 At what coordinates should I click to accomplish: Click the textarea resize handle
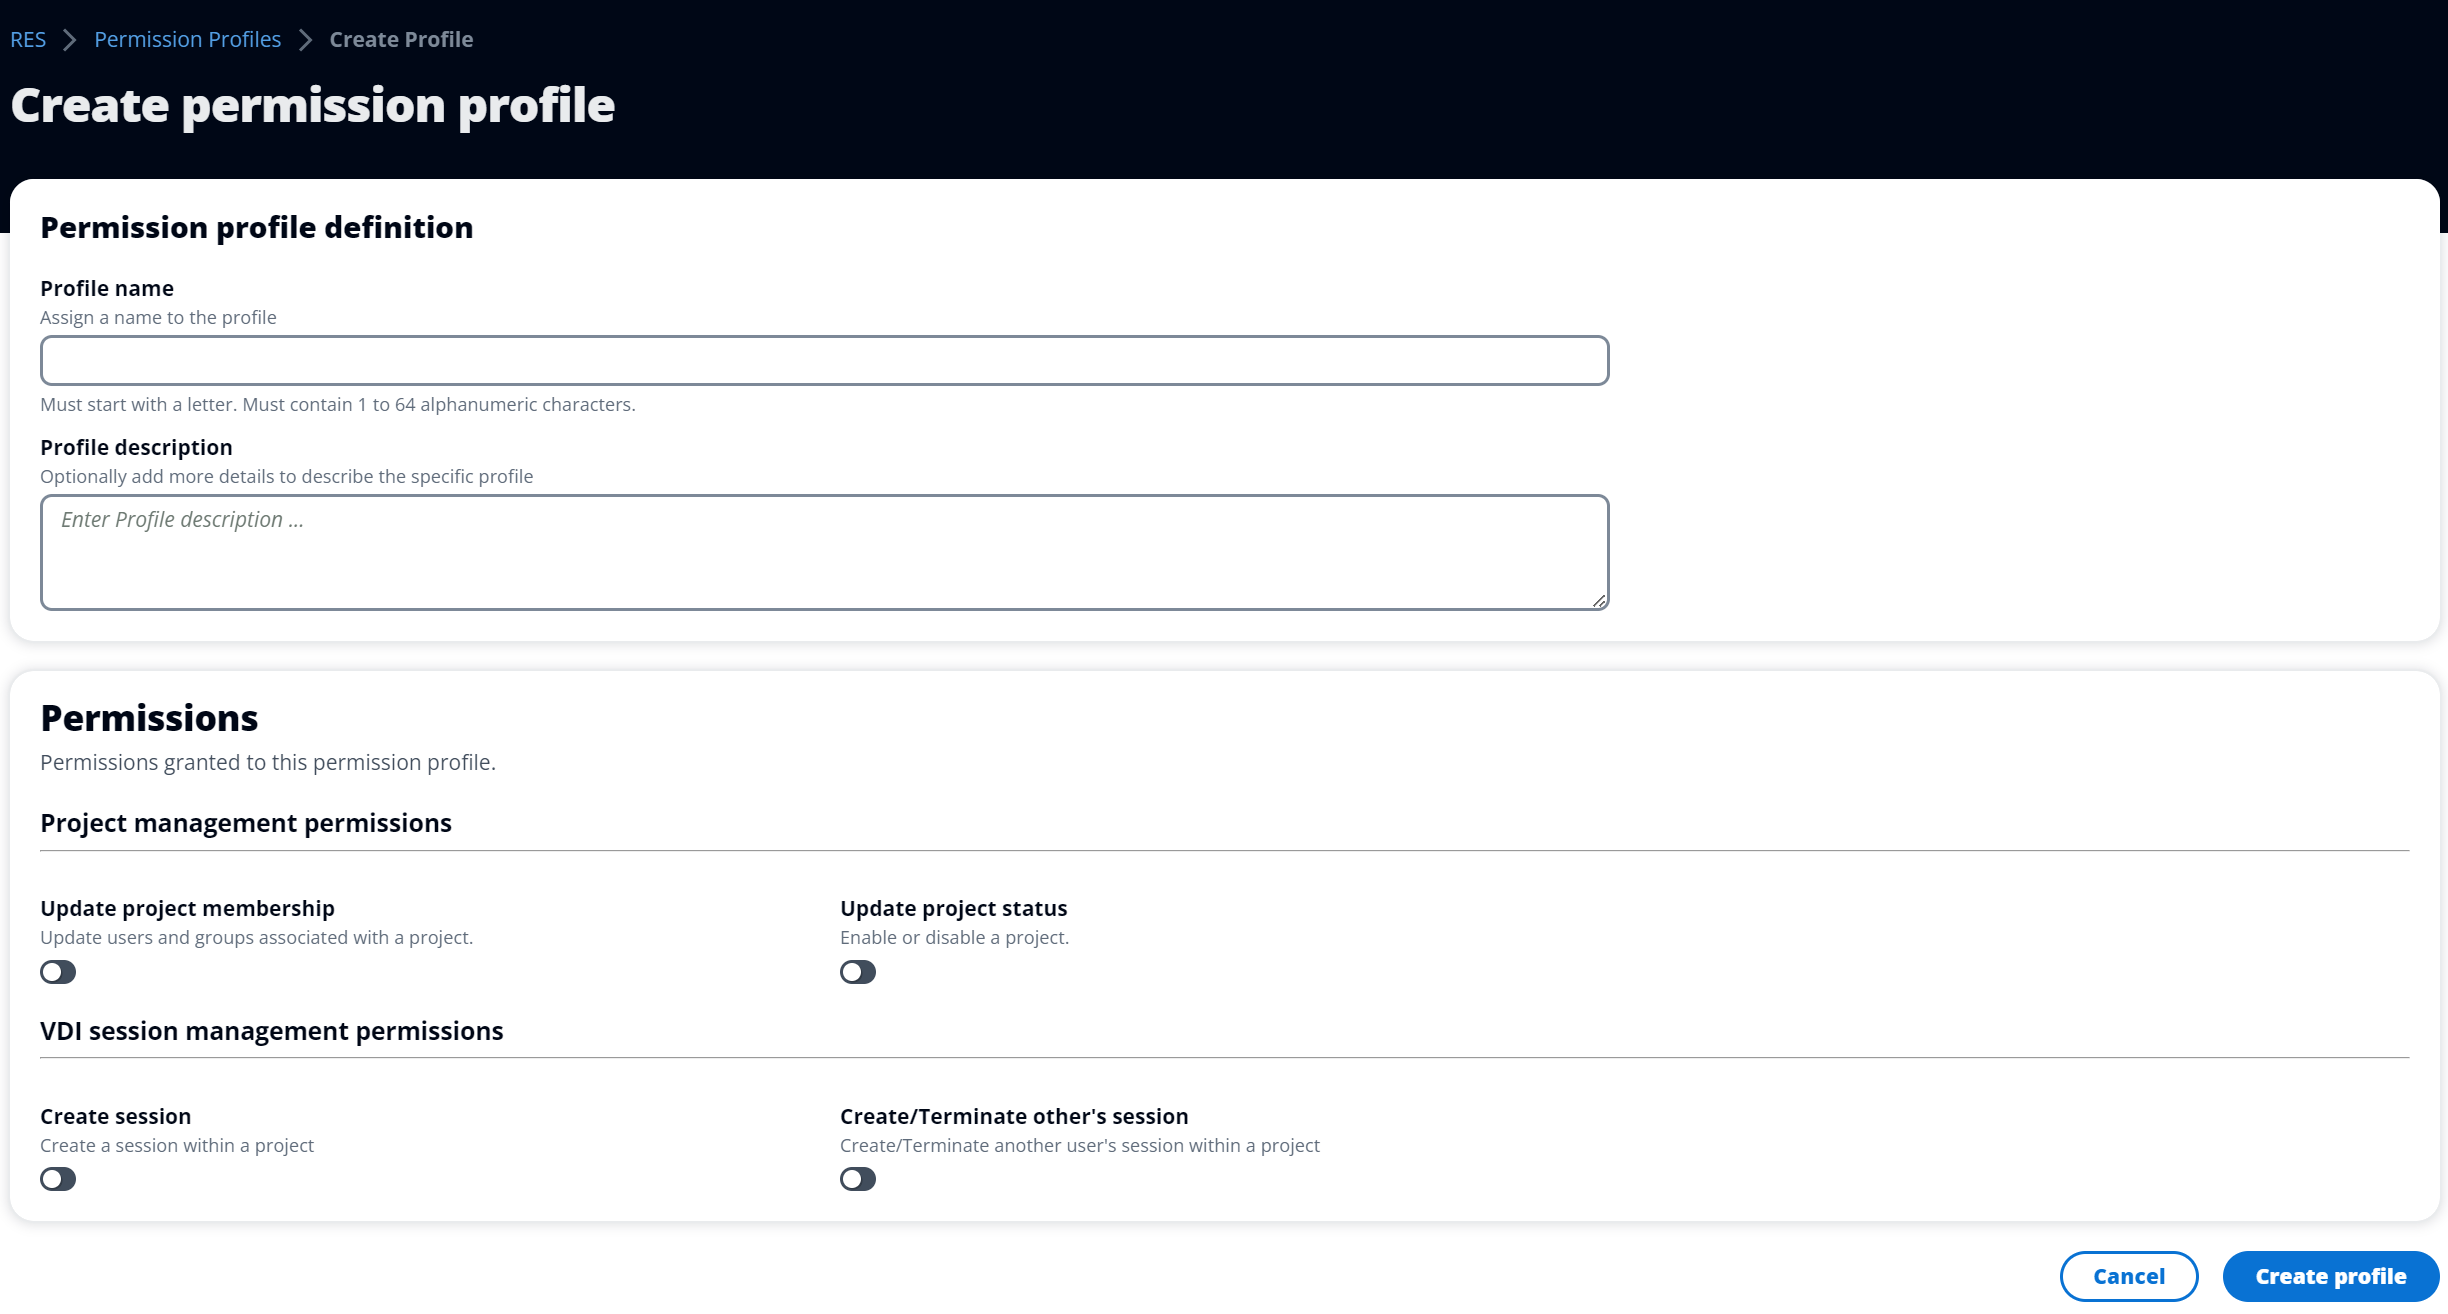click(1598, 599)
